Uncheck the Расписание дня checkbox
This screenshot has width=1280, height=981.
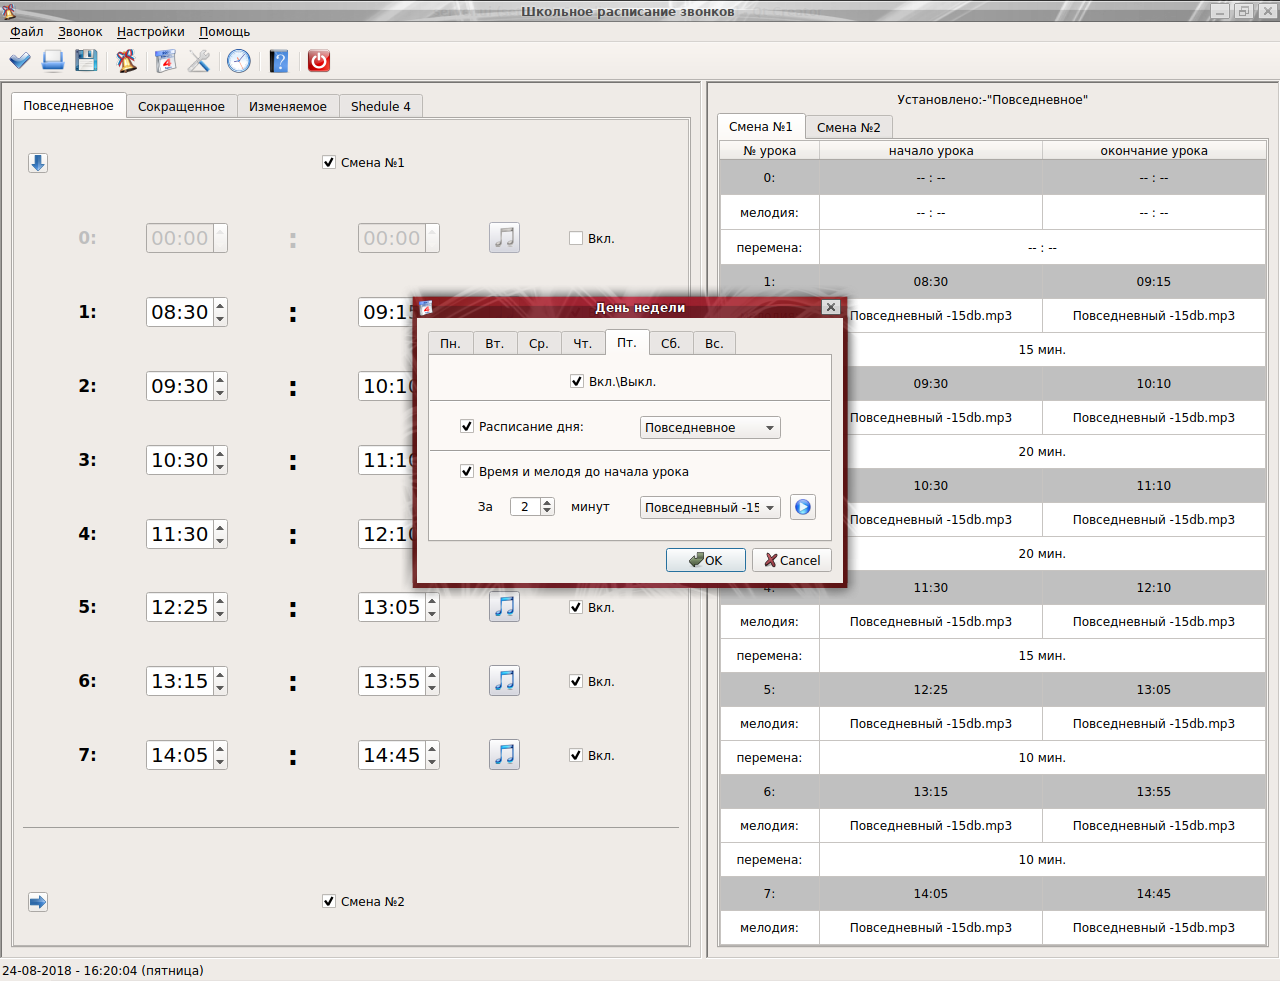tap(467, 426)
